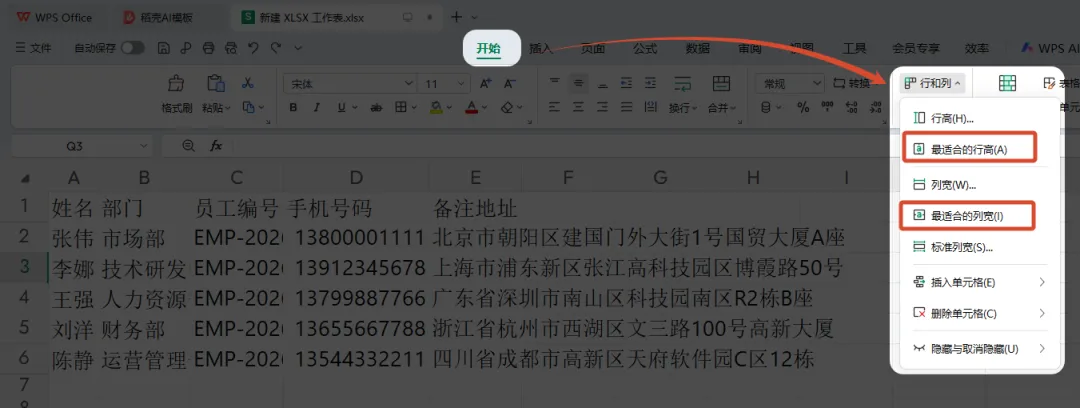The image size is (1080, 408).
Task: Choose 标准列宽(S)... menu item
Action: pos(977,247)
